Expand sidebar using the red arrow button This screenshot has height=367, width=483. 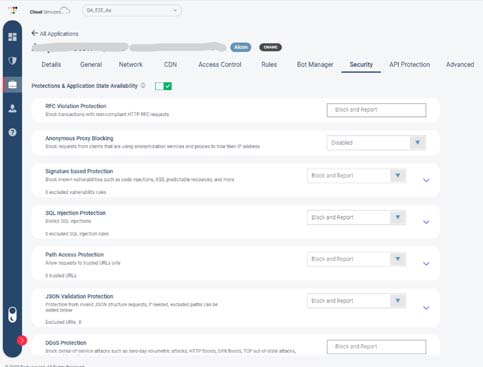pos(22,340)
